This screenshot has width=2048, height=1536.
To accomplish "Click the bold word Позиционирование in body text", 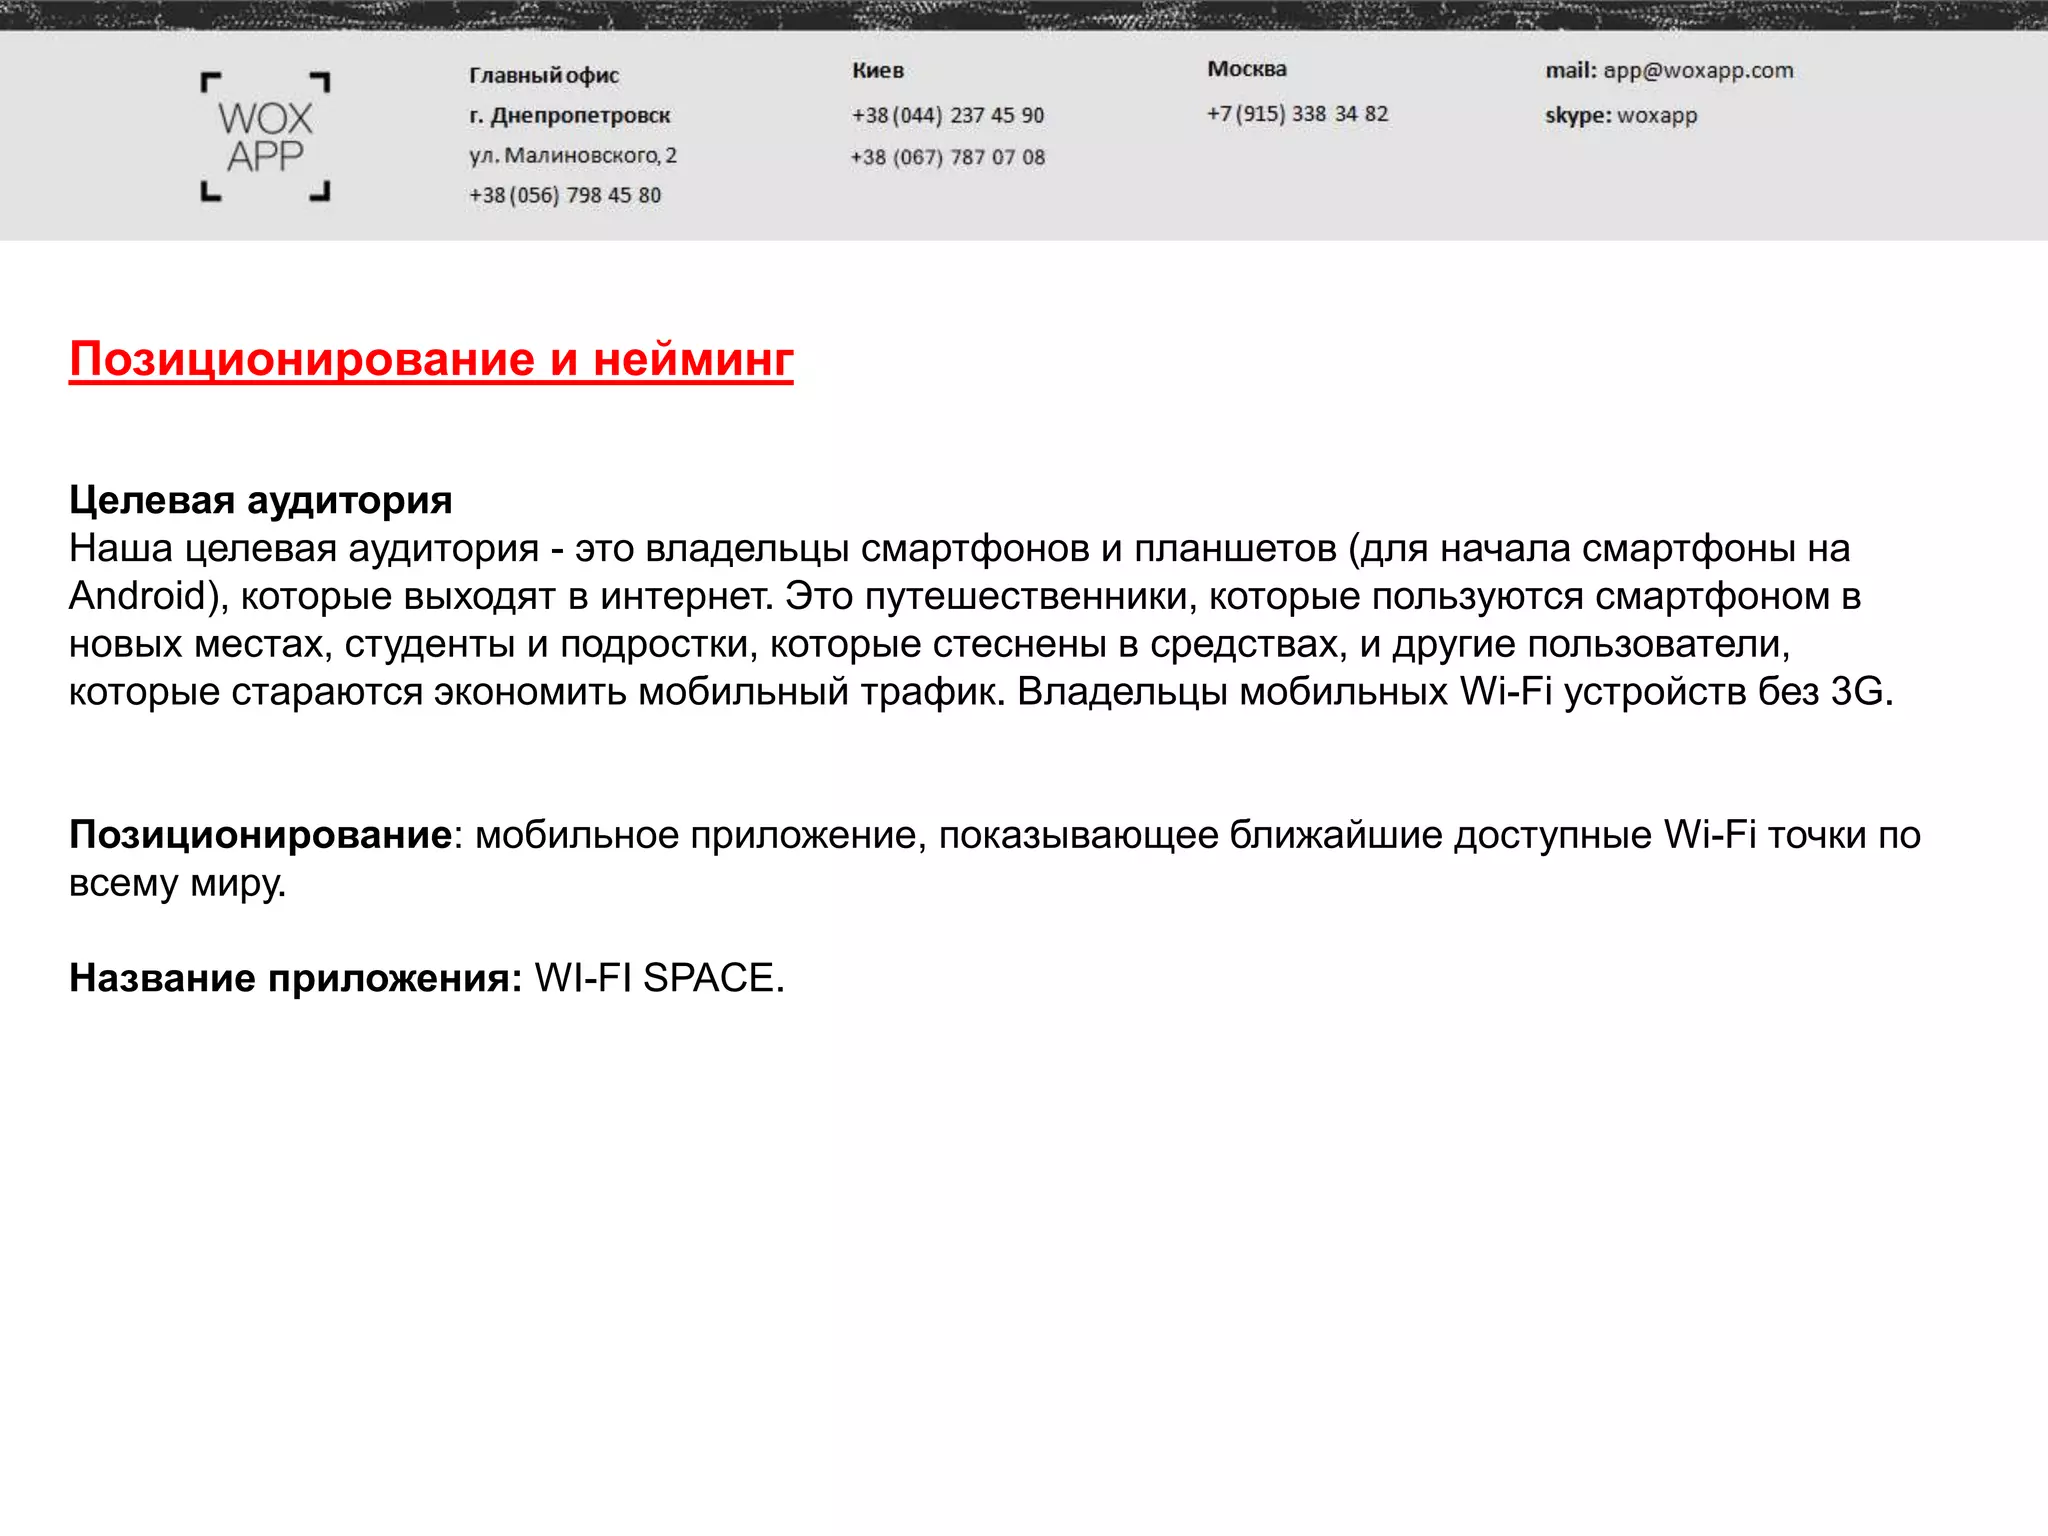I will [x=260, y=835].
